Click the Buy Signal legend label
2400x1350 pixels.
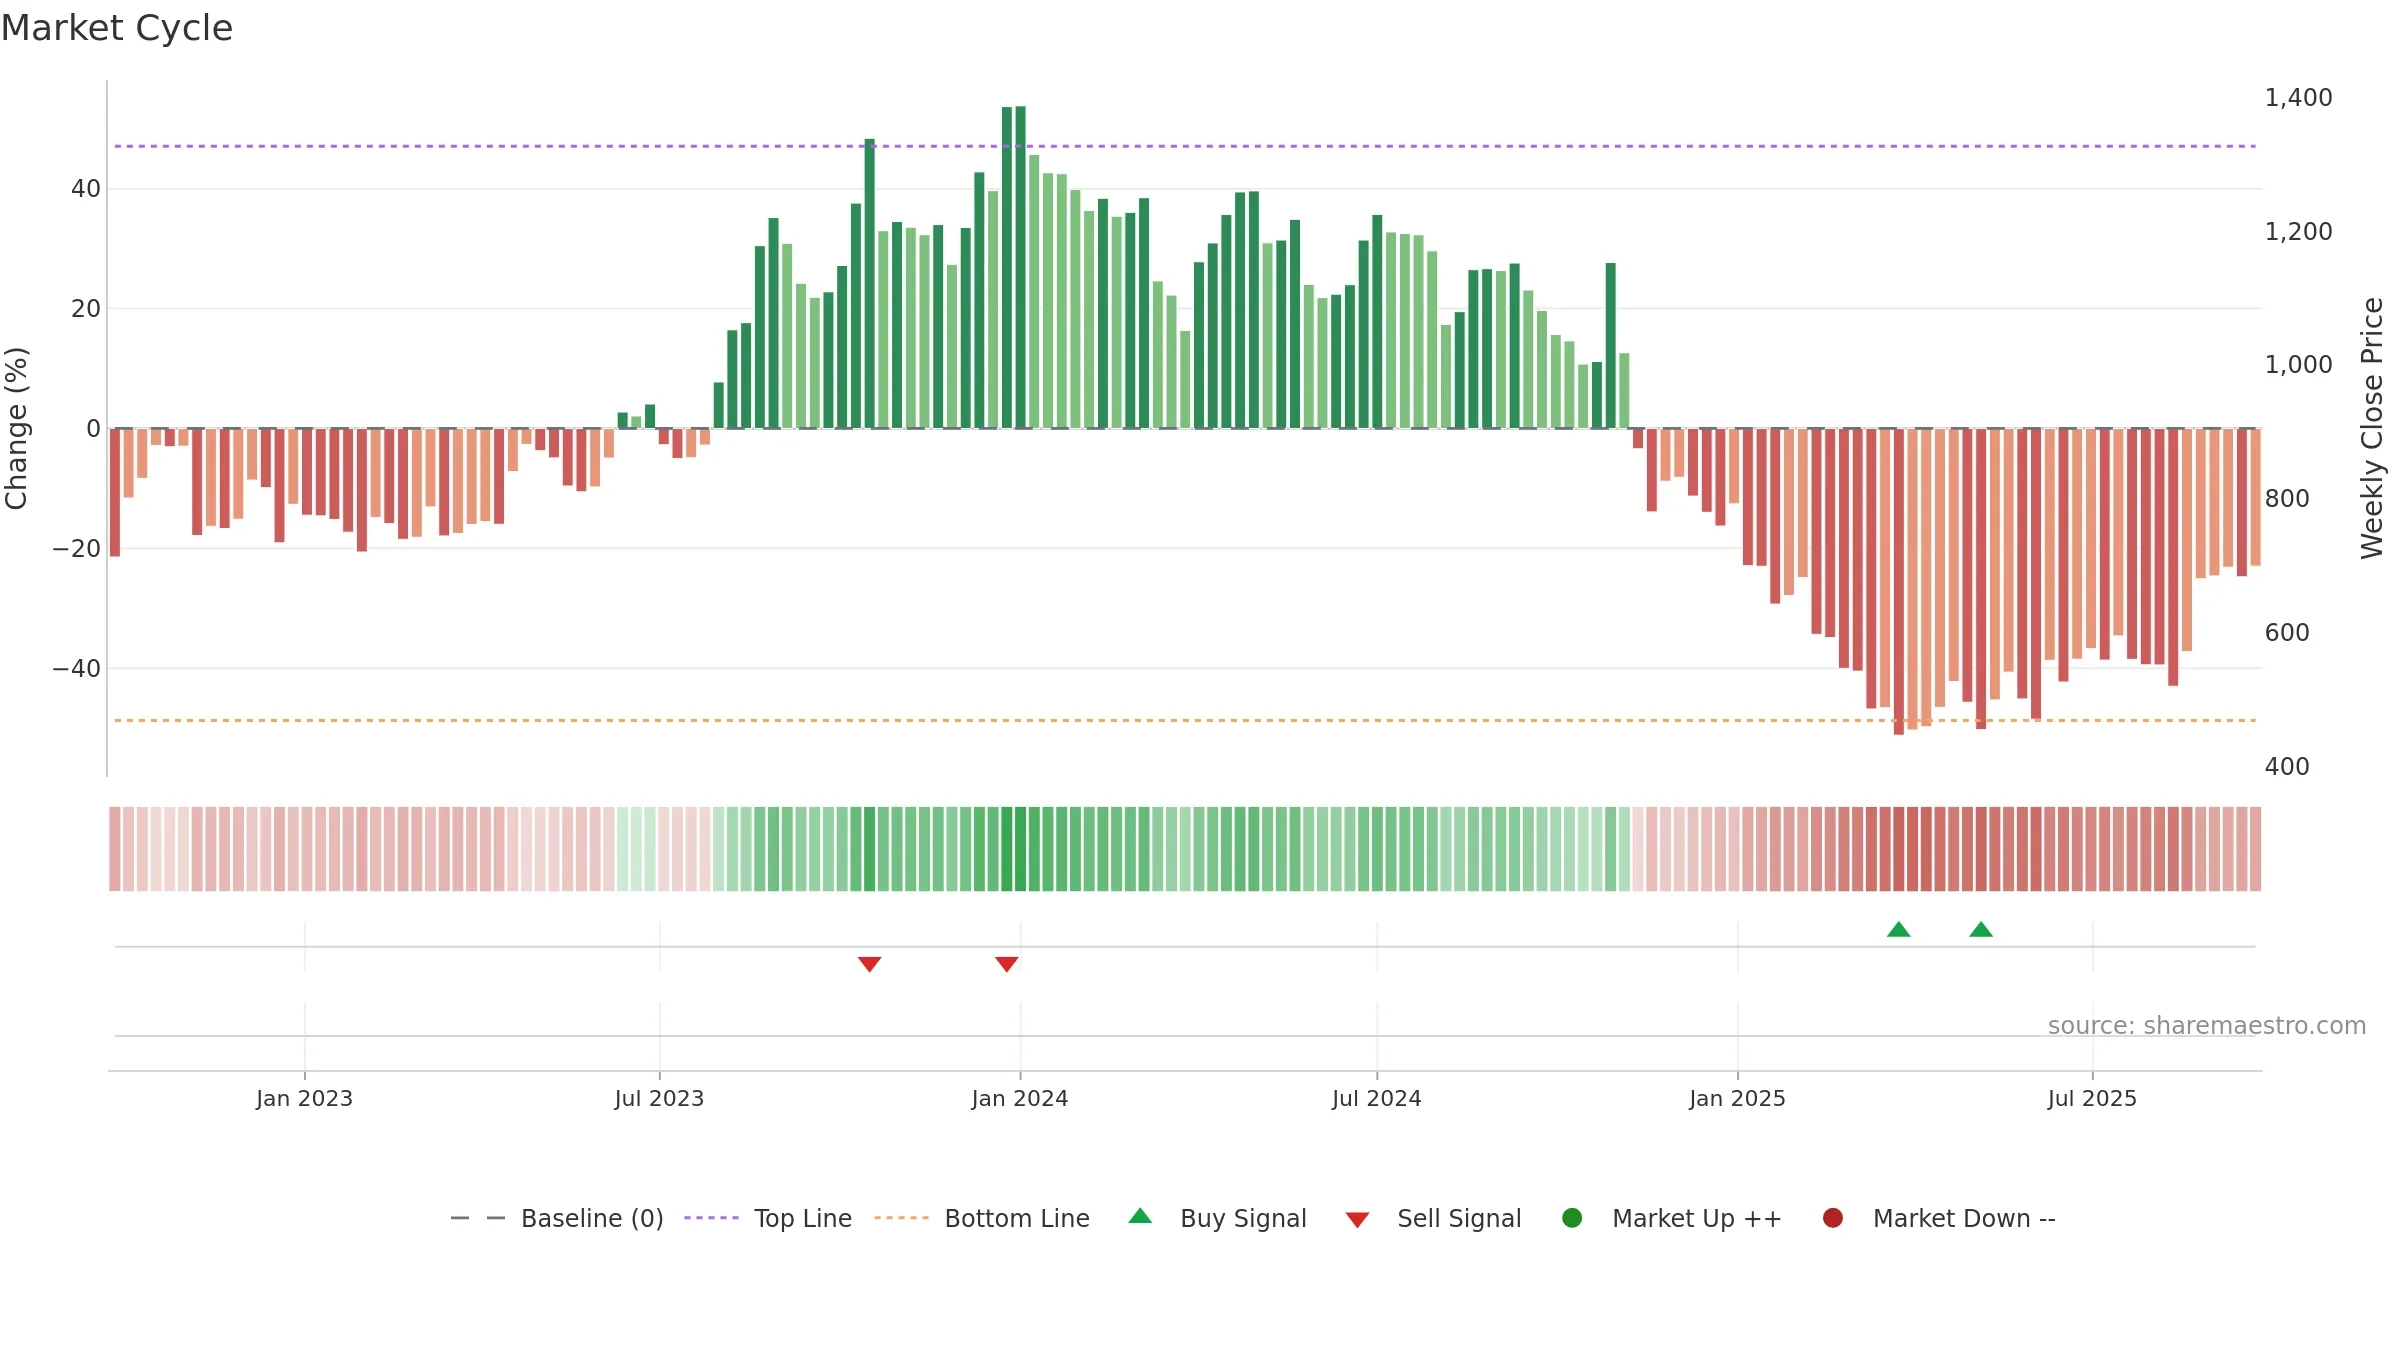[1243, 1218]
